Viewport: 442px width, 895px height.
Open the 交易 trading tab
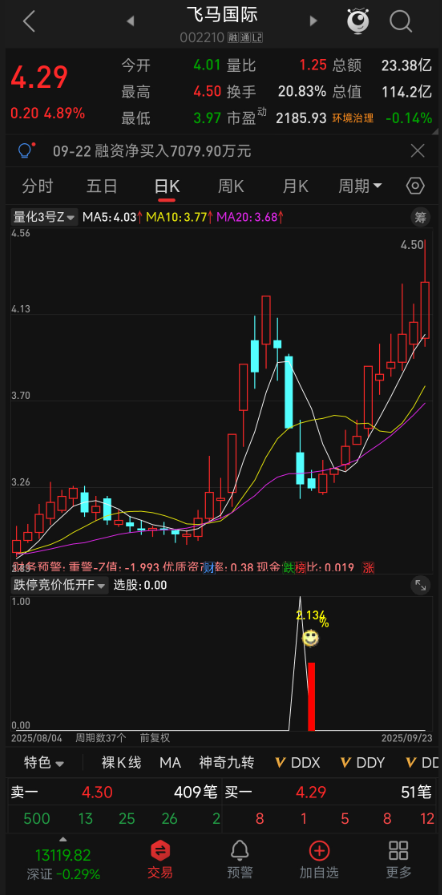click(160, 860)
